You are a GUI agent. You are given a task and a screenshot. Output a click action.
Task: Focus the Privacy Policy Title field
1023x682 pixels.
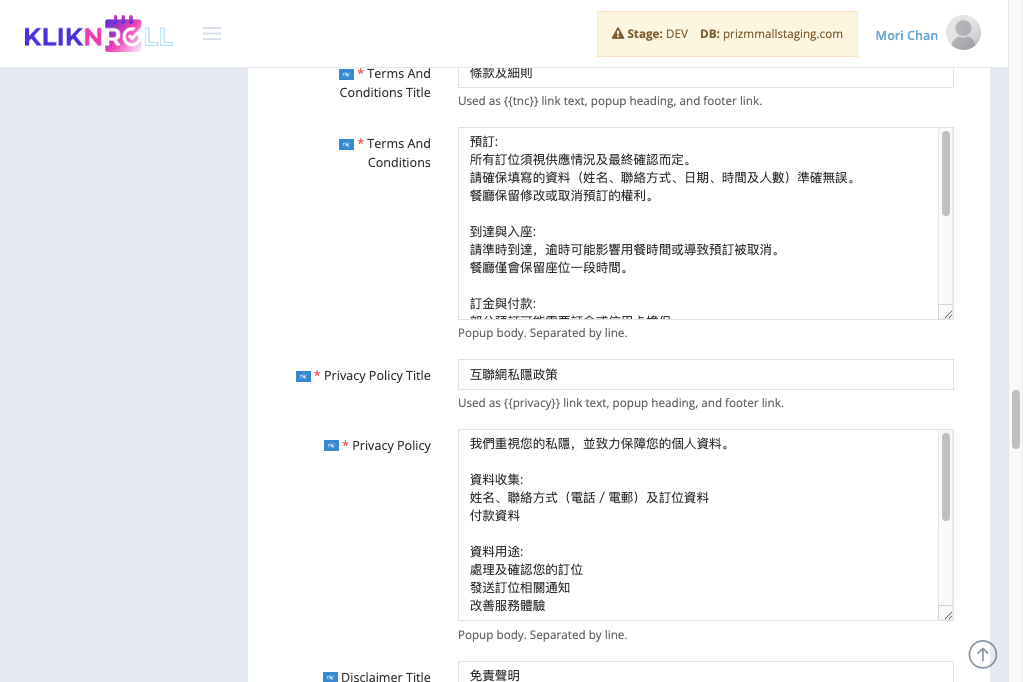[x=705, y=375]
